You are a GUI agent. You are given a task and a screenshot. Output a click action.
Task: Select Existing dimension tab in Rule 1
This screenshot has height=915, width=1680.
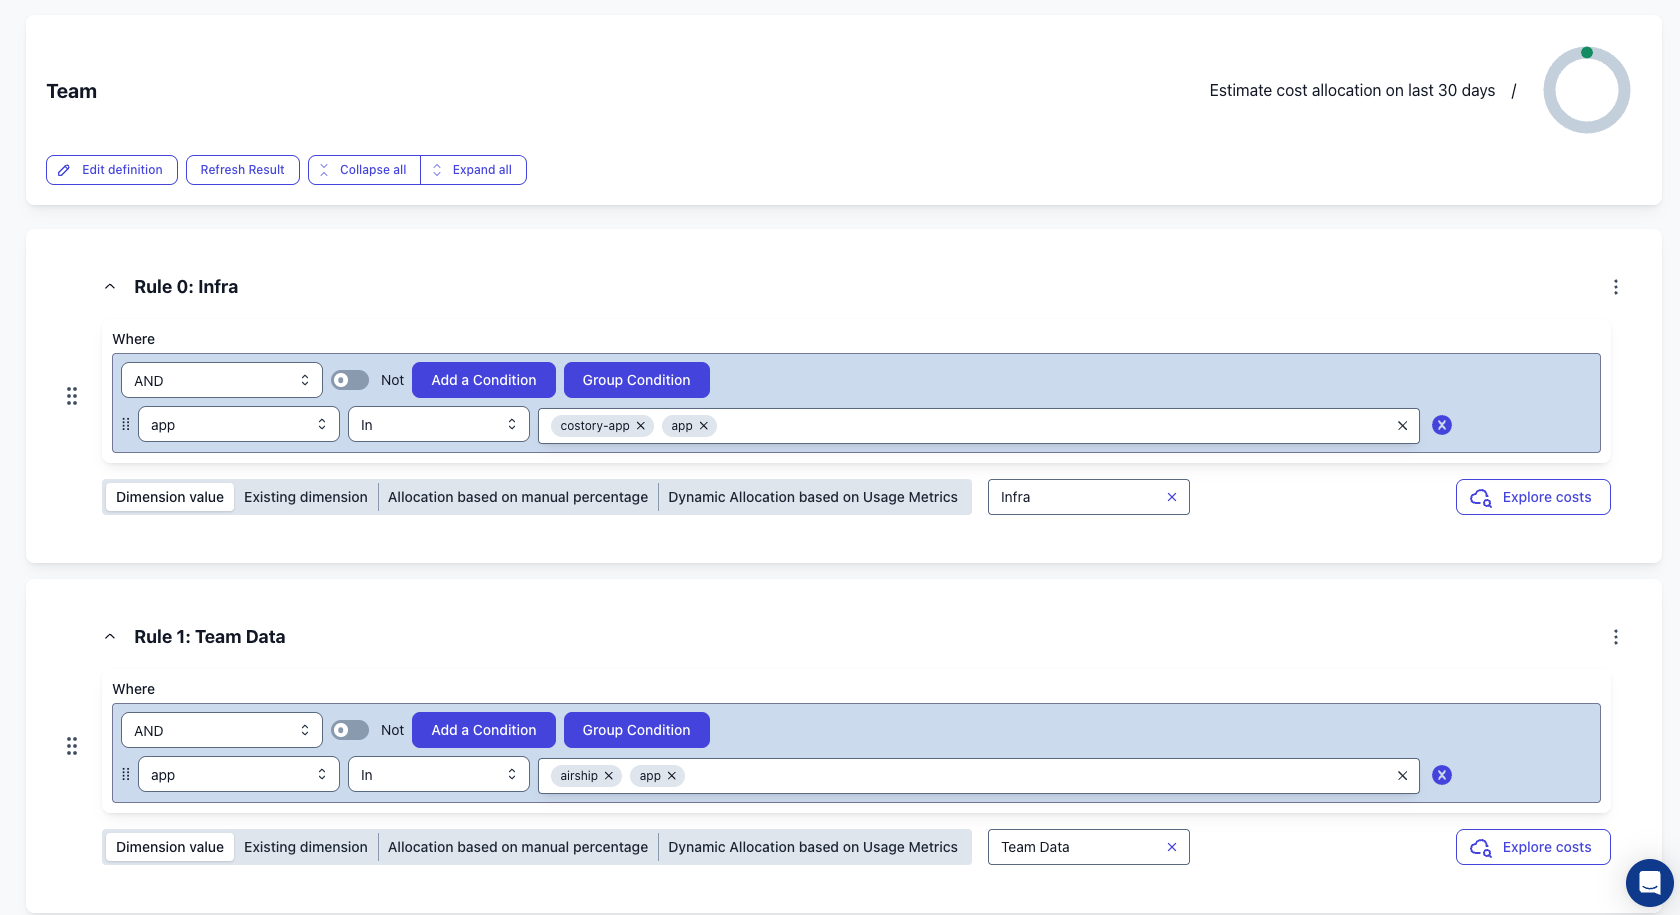pos(306,847)
